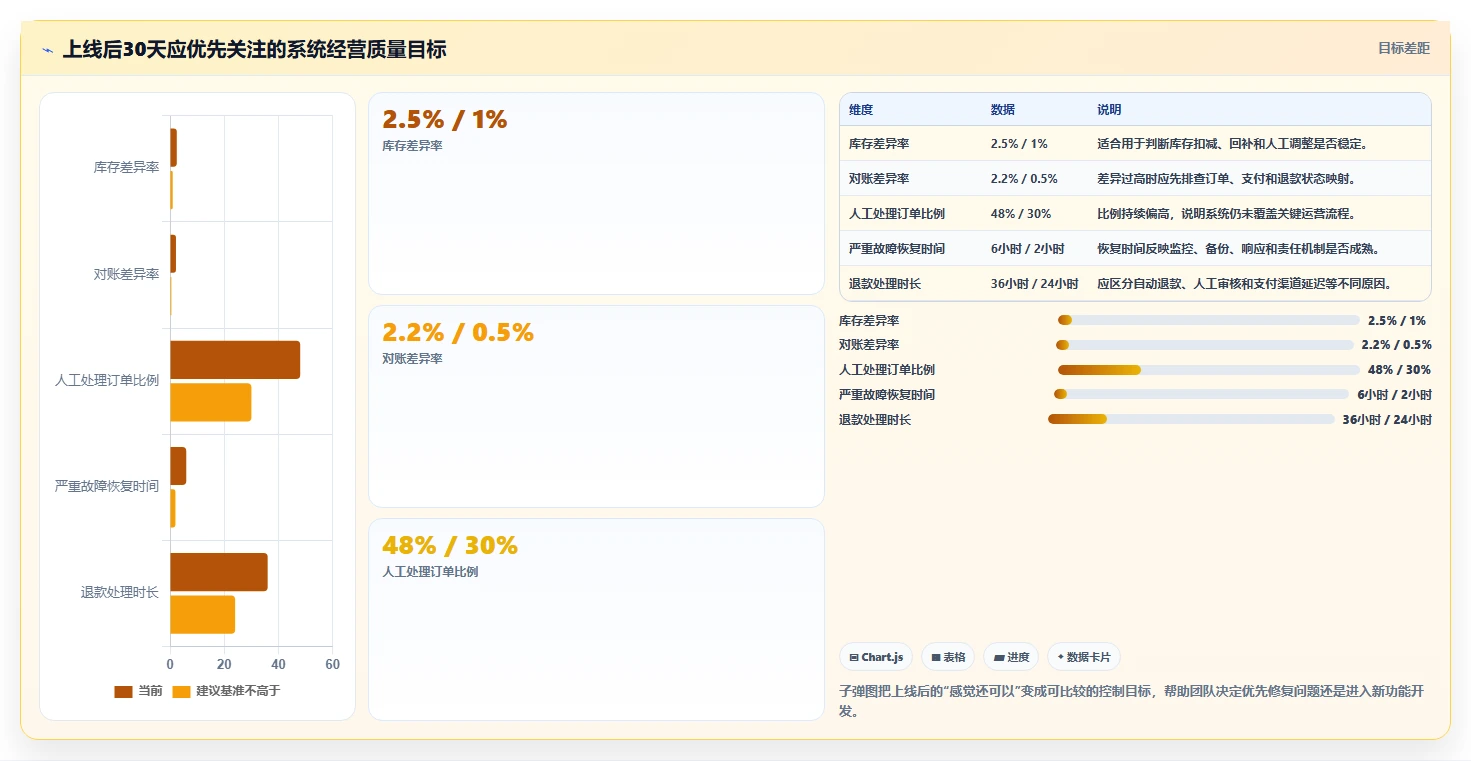The image size is (1471, 761).
Task: Click the 对账差异率 y-axis label in chart
Action: point(126,274)
